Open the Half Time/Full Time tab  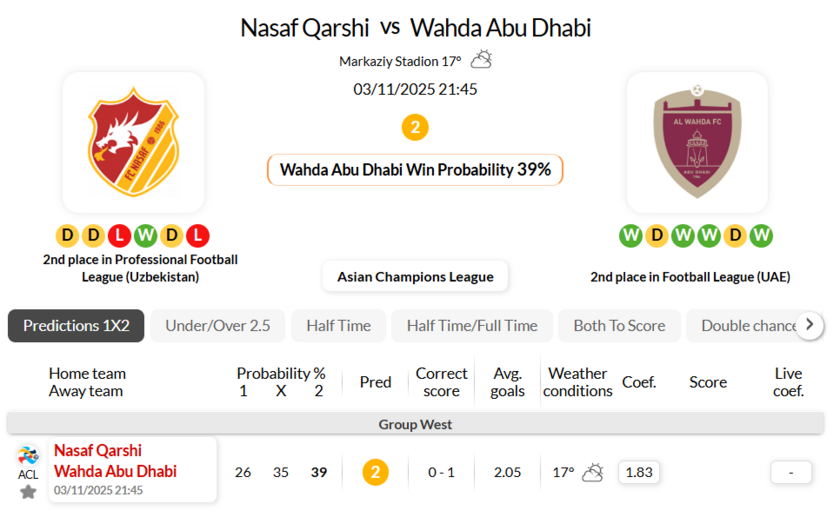click(x=472, y=326)
